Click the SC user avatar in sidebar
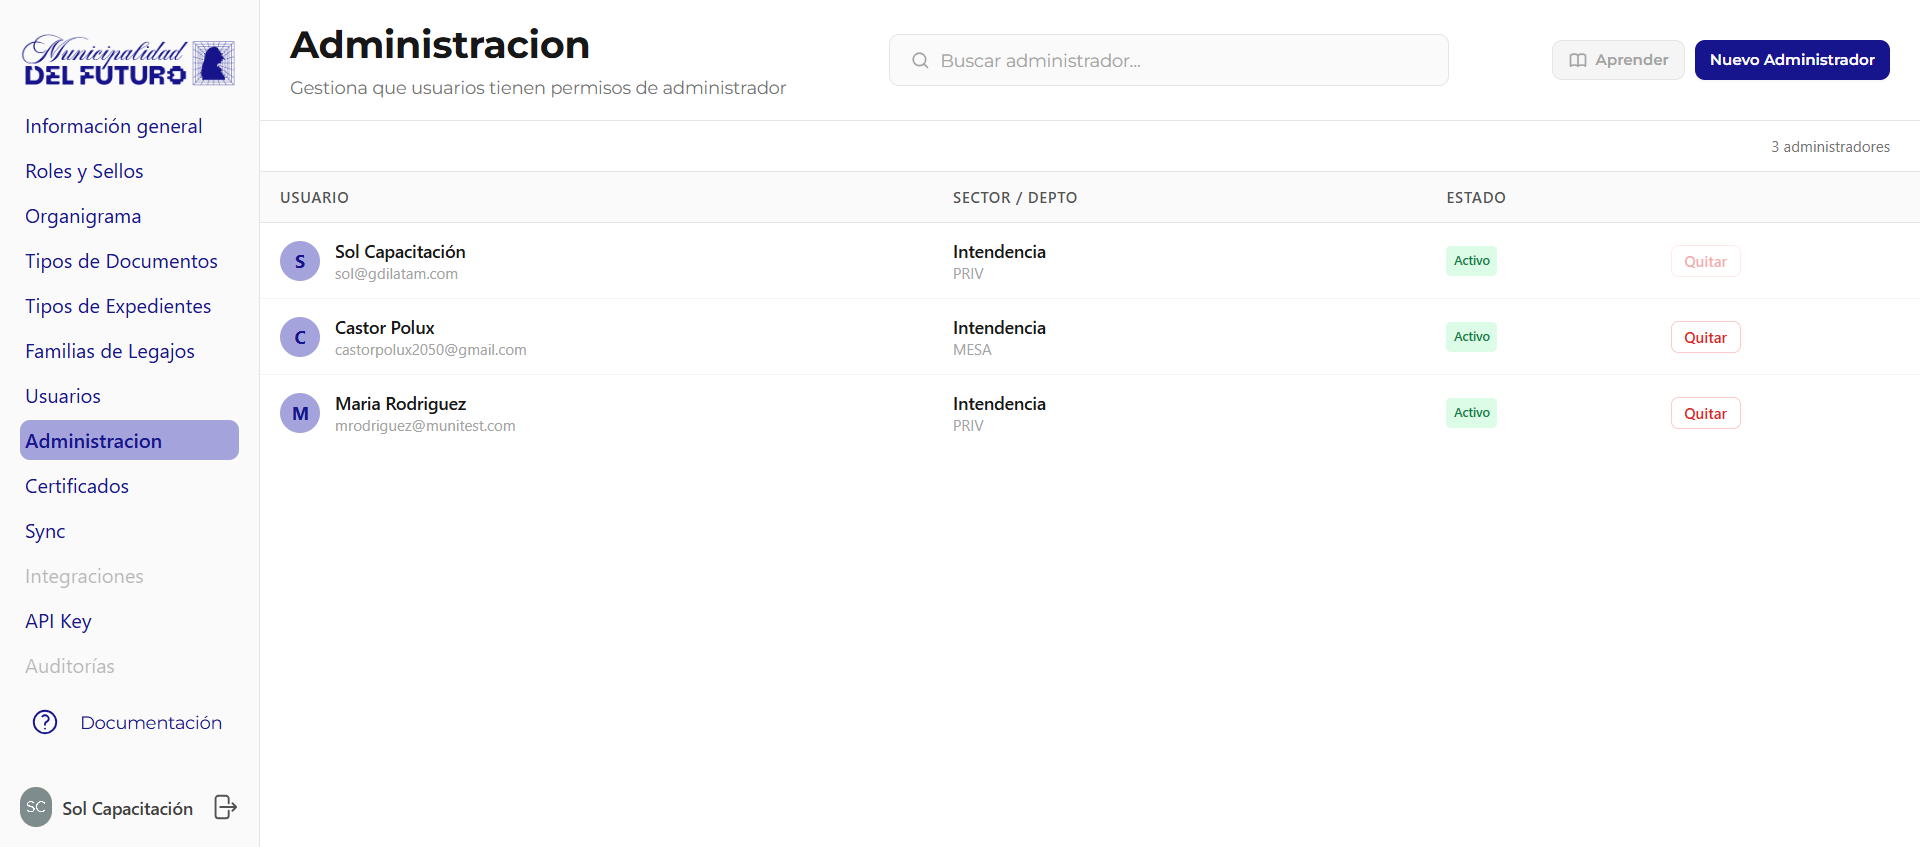This screenshot has width=1920, height=847. [36, 807]
